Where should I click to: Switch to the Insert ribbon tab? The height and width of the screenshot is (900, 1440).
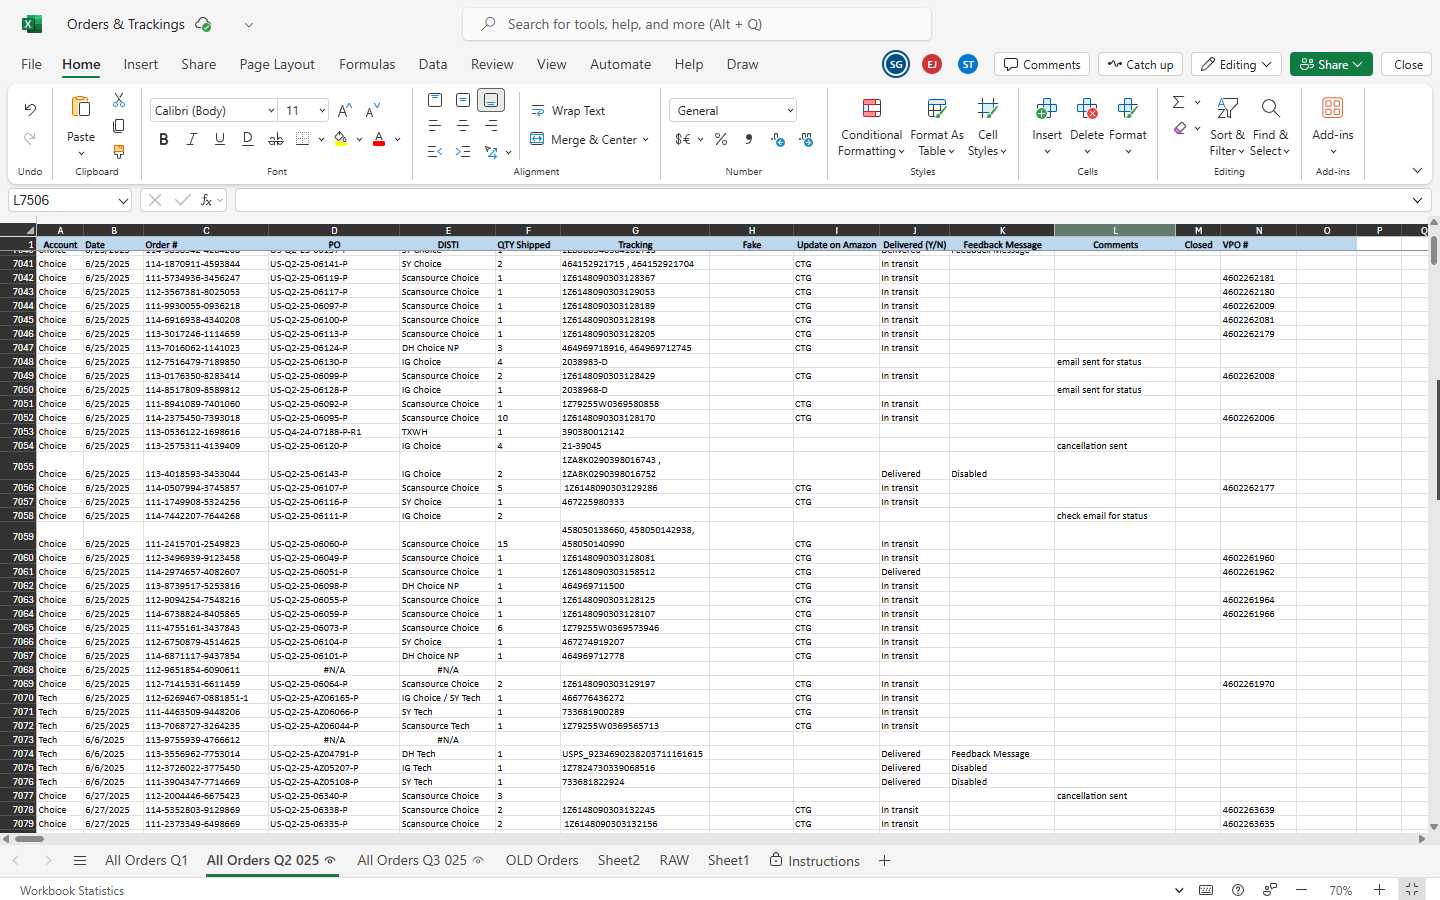(141, 64)
